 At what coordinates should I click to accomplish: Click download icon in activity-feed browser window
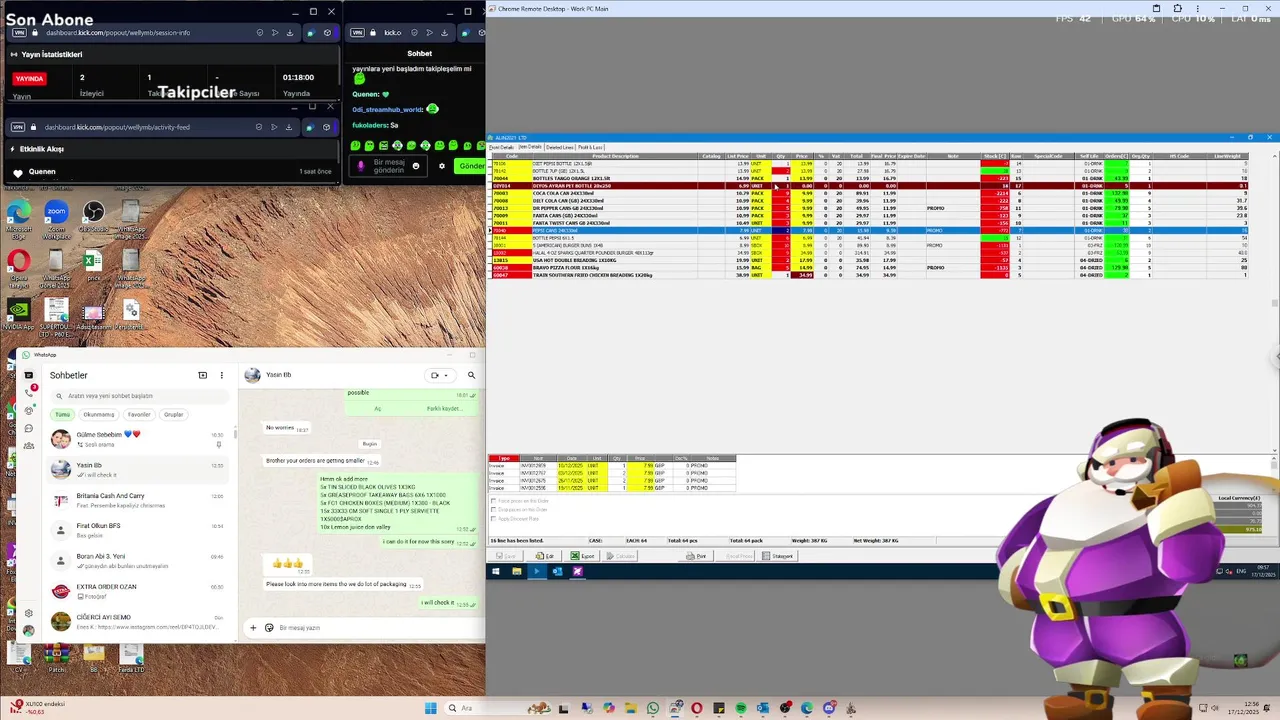290,127
